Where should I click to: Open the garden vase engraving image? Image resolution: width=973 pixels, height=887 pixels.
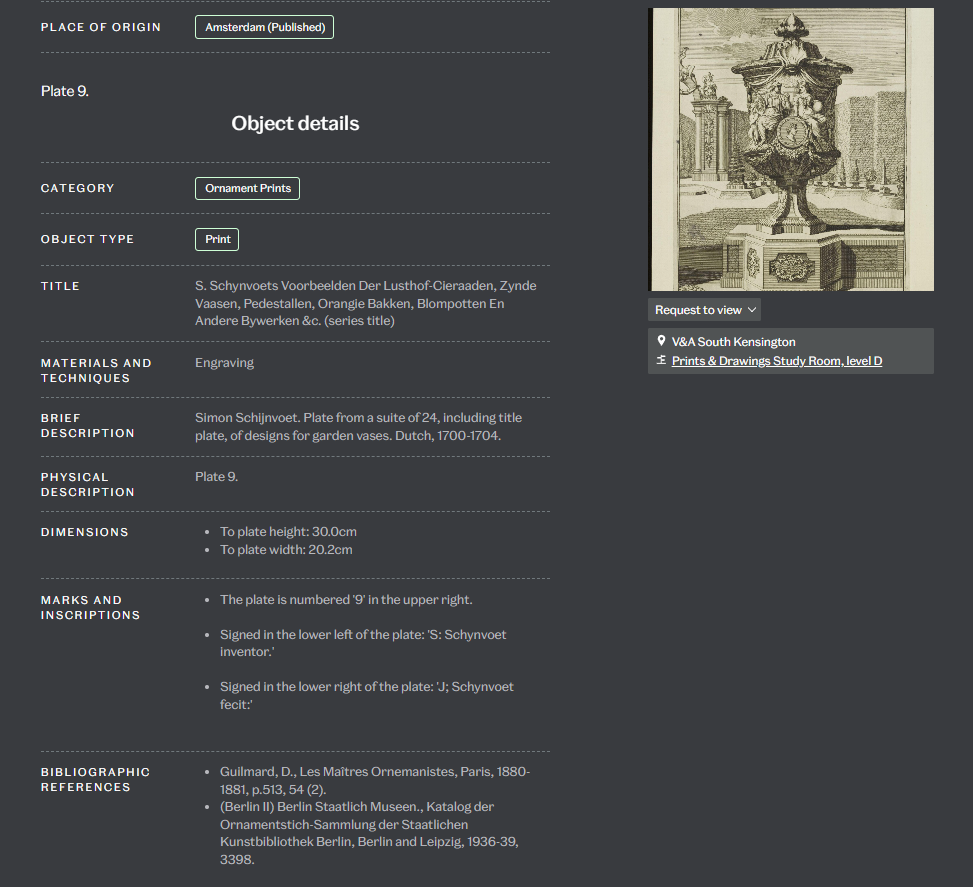tap(790, 150)
